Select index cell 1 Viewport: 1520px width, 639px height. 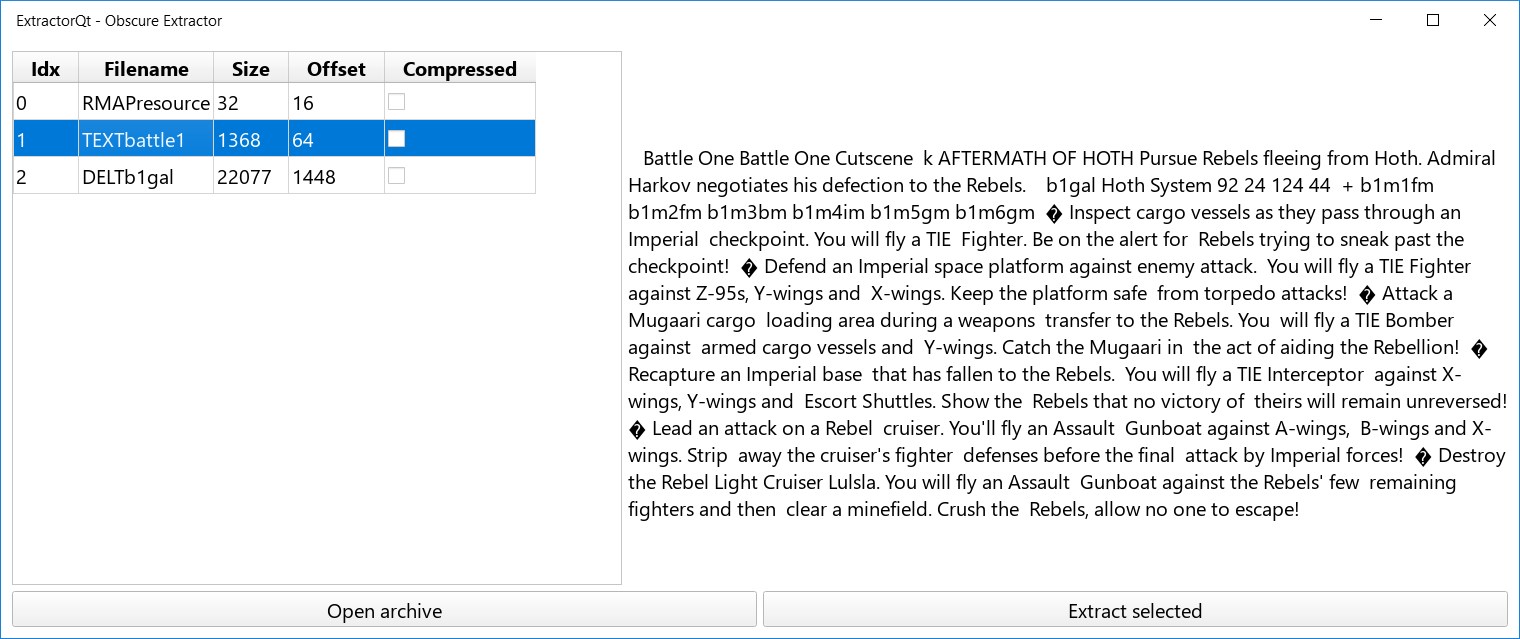click(x=46, y=139)
